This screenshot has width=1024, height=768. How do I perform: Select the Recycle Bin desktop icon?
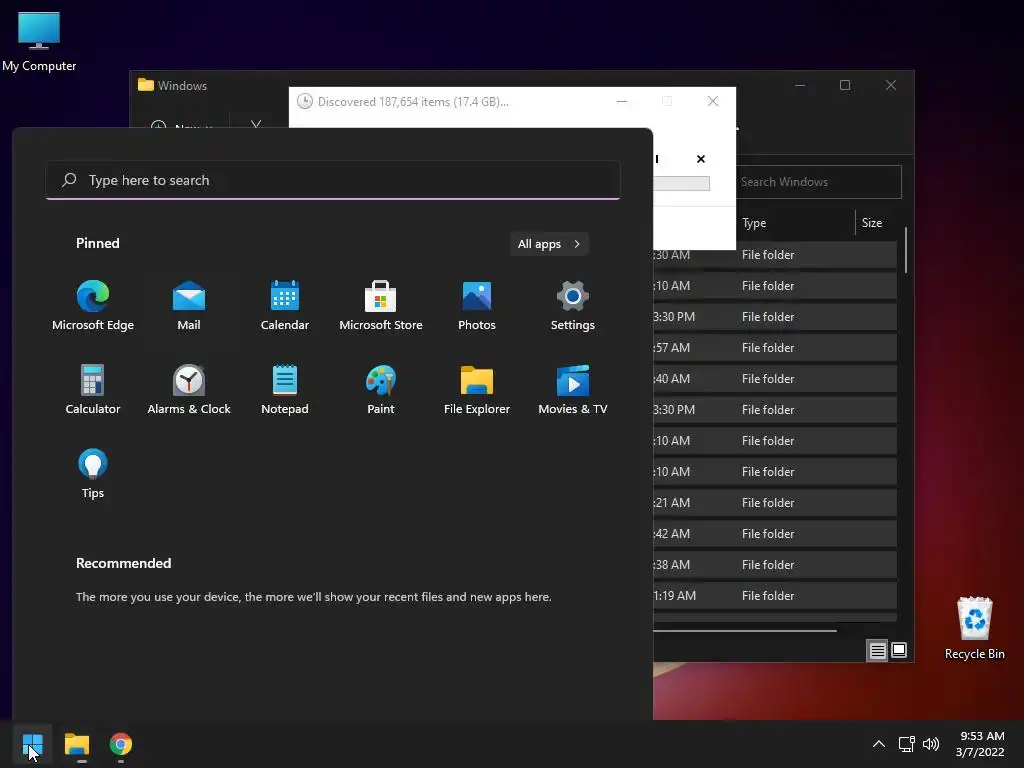pyautogui.click(x=974, y=628)
